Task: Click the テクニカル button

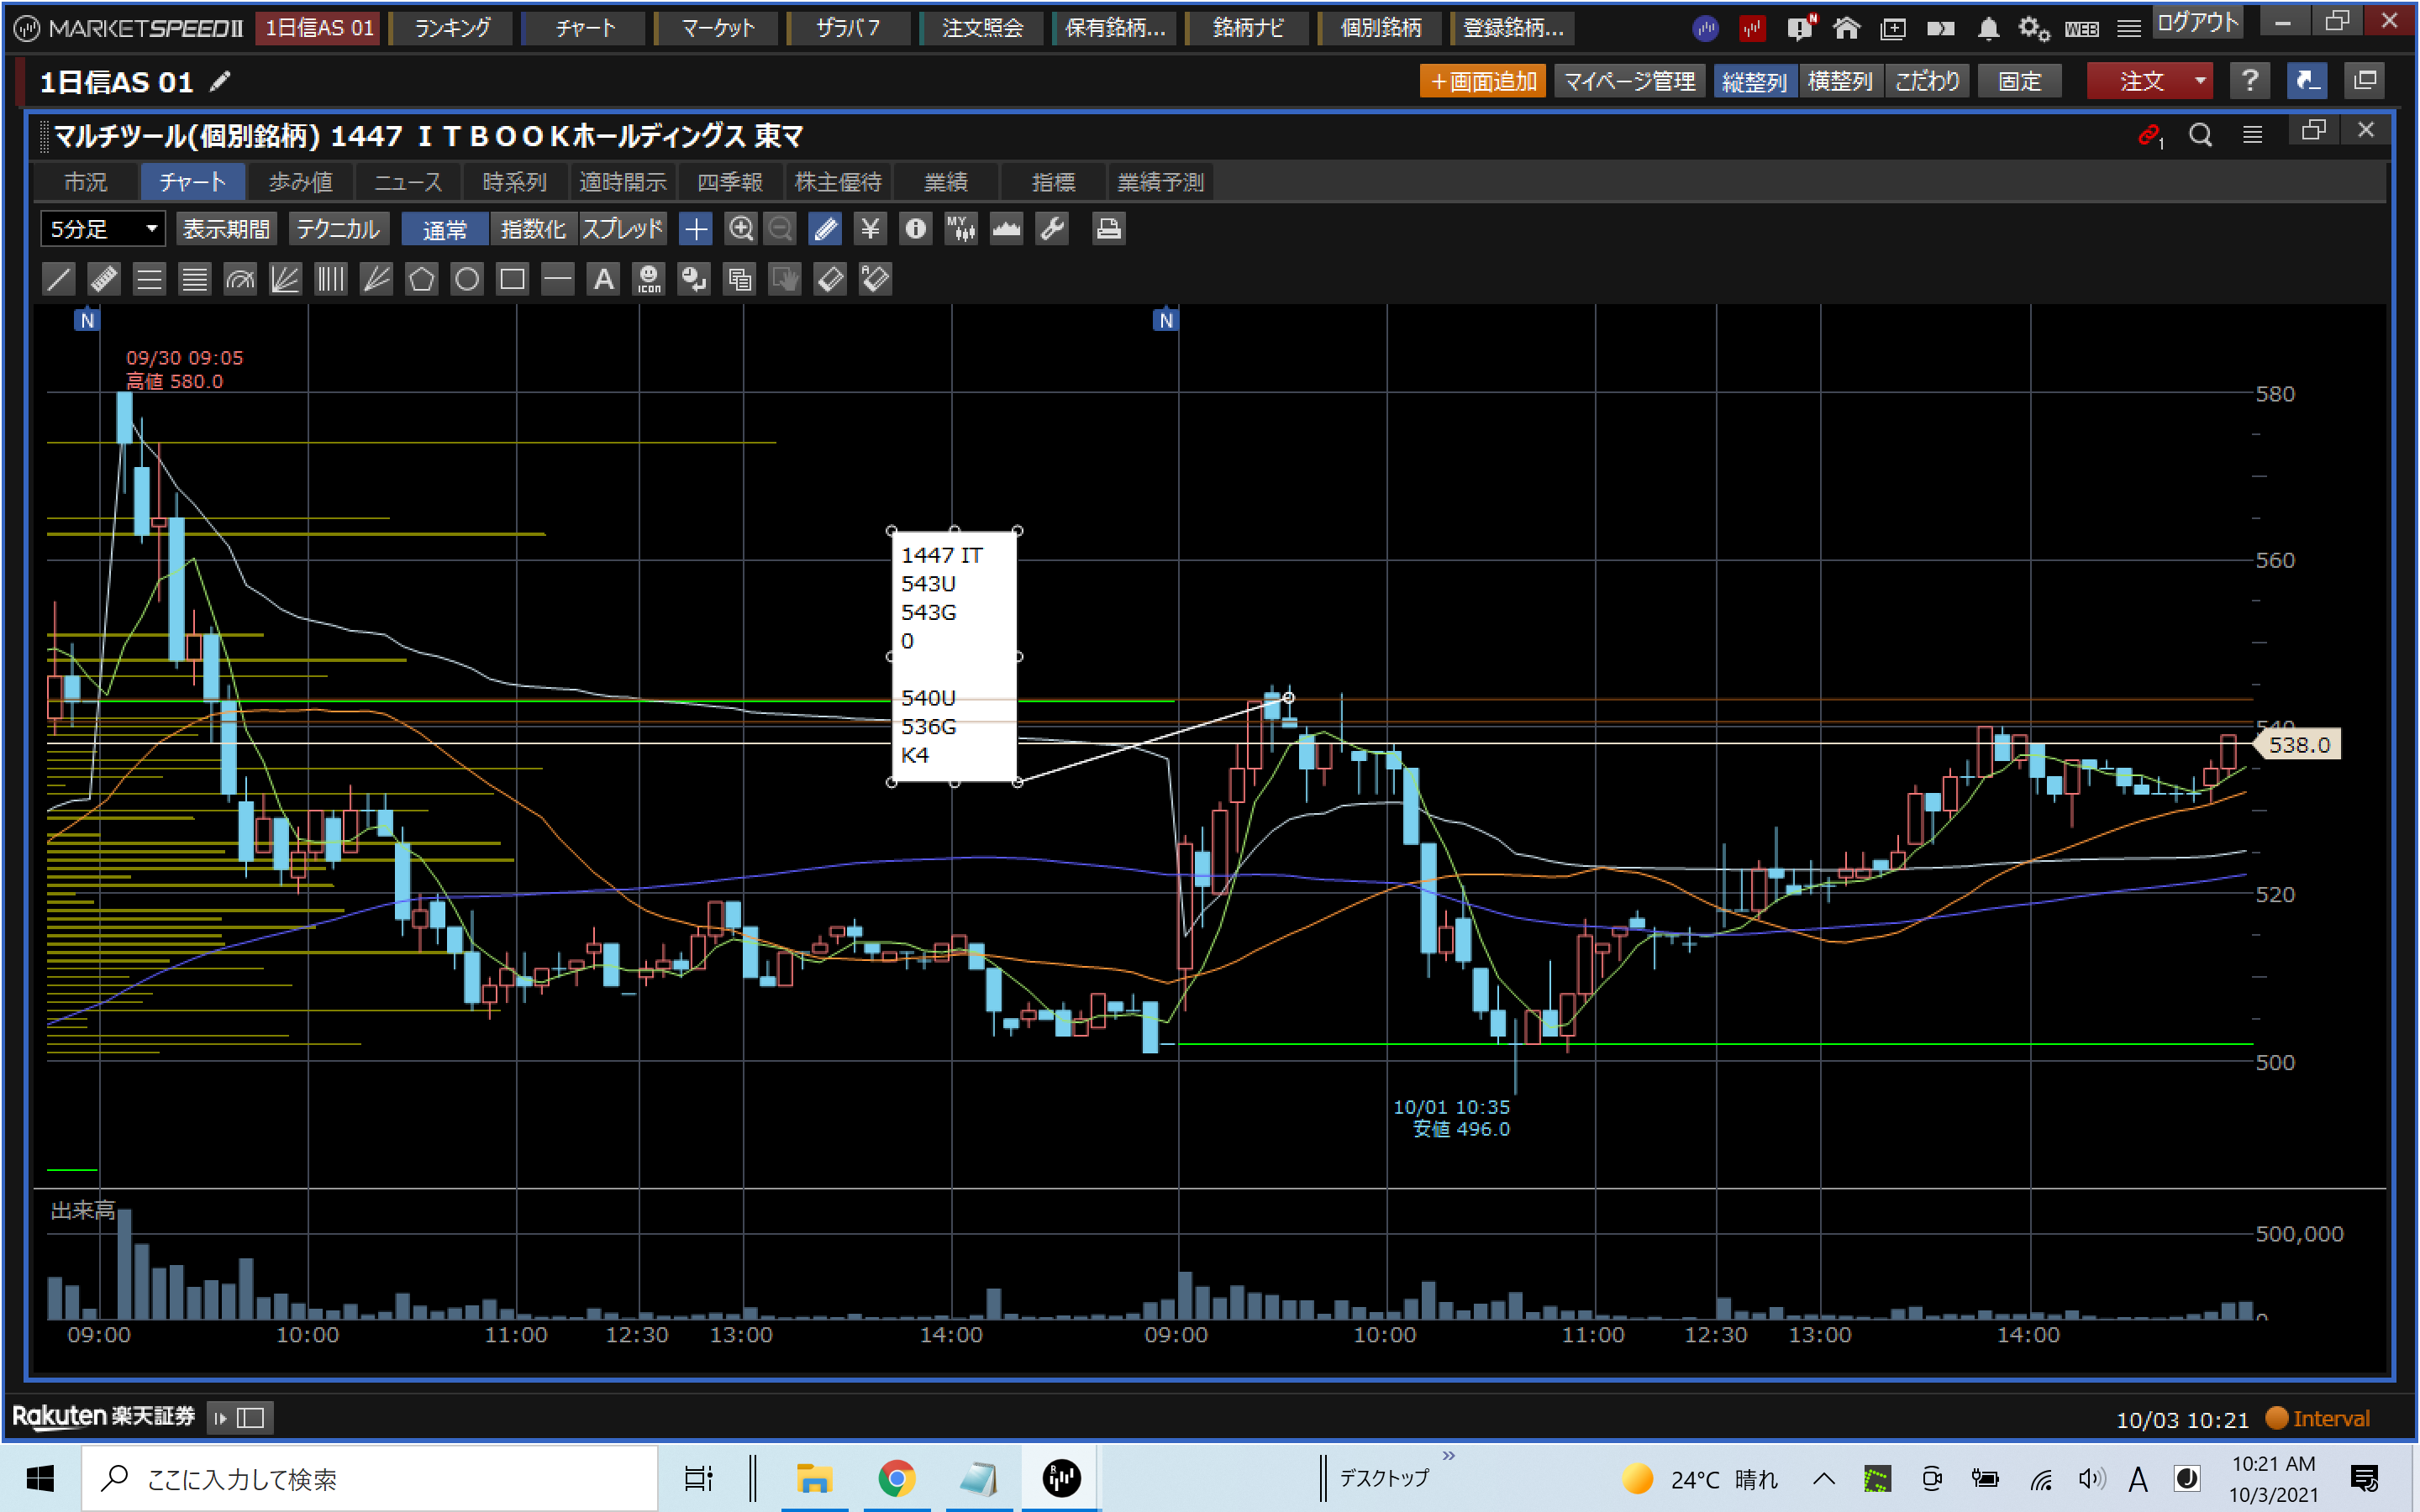Action: click(338, 229)
